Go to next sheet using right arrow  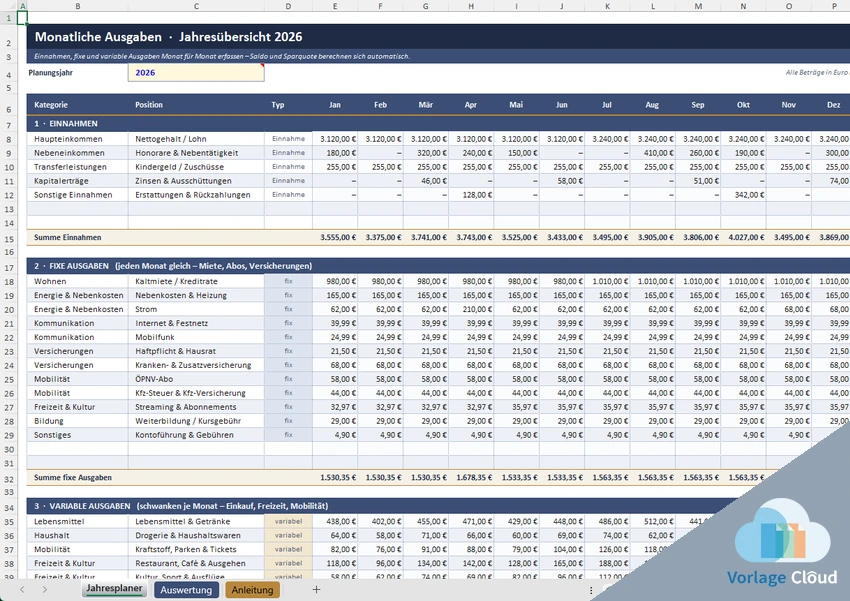pos(44,590)
